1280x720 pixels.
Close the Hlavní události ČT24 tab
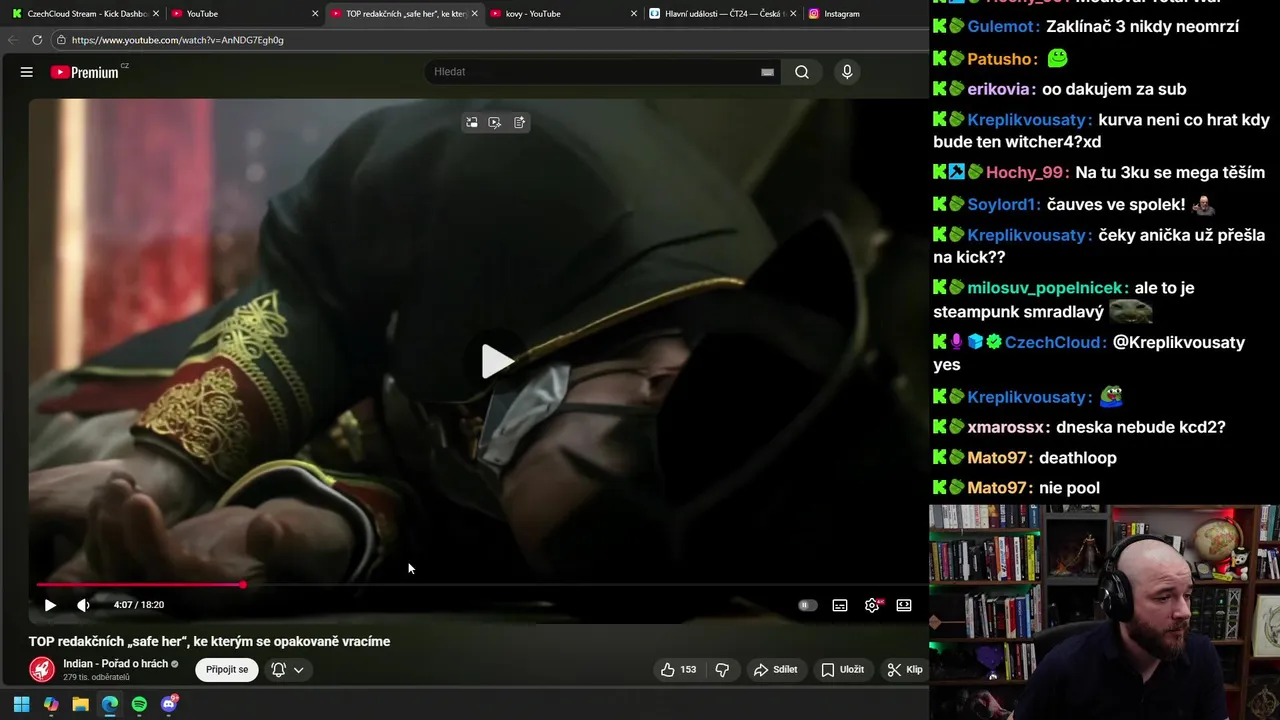pyautogui.click(x=794, y=14)
